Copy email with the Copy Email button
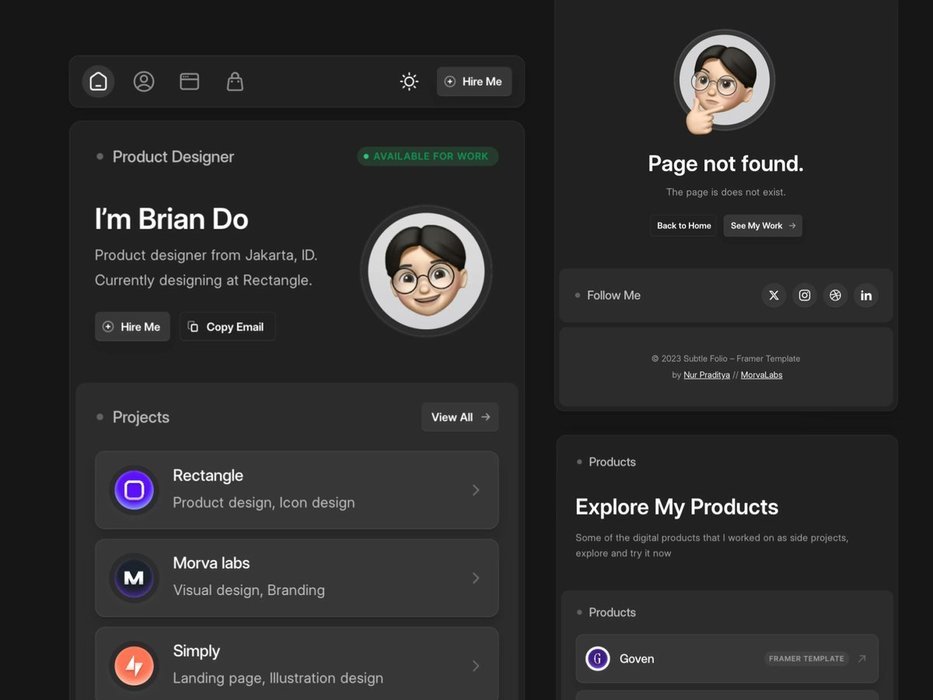The height and width of the screenshot is (700, 933). point(227,327)
